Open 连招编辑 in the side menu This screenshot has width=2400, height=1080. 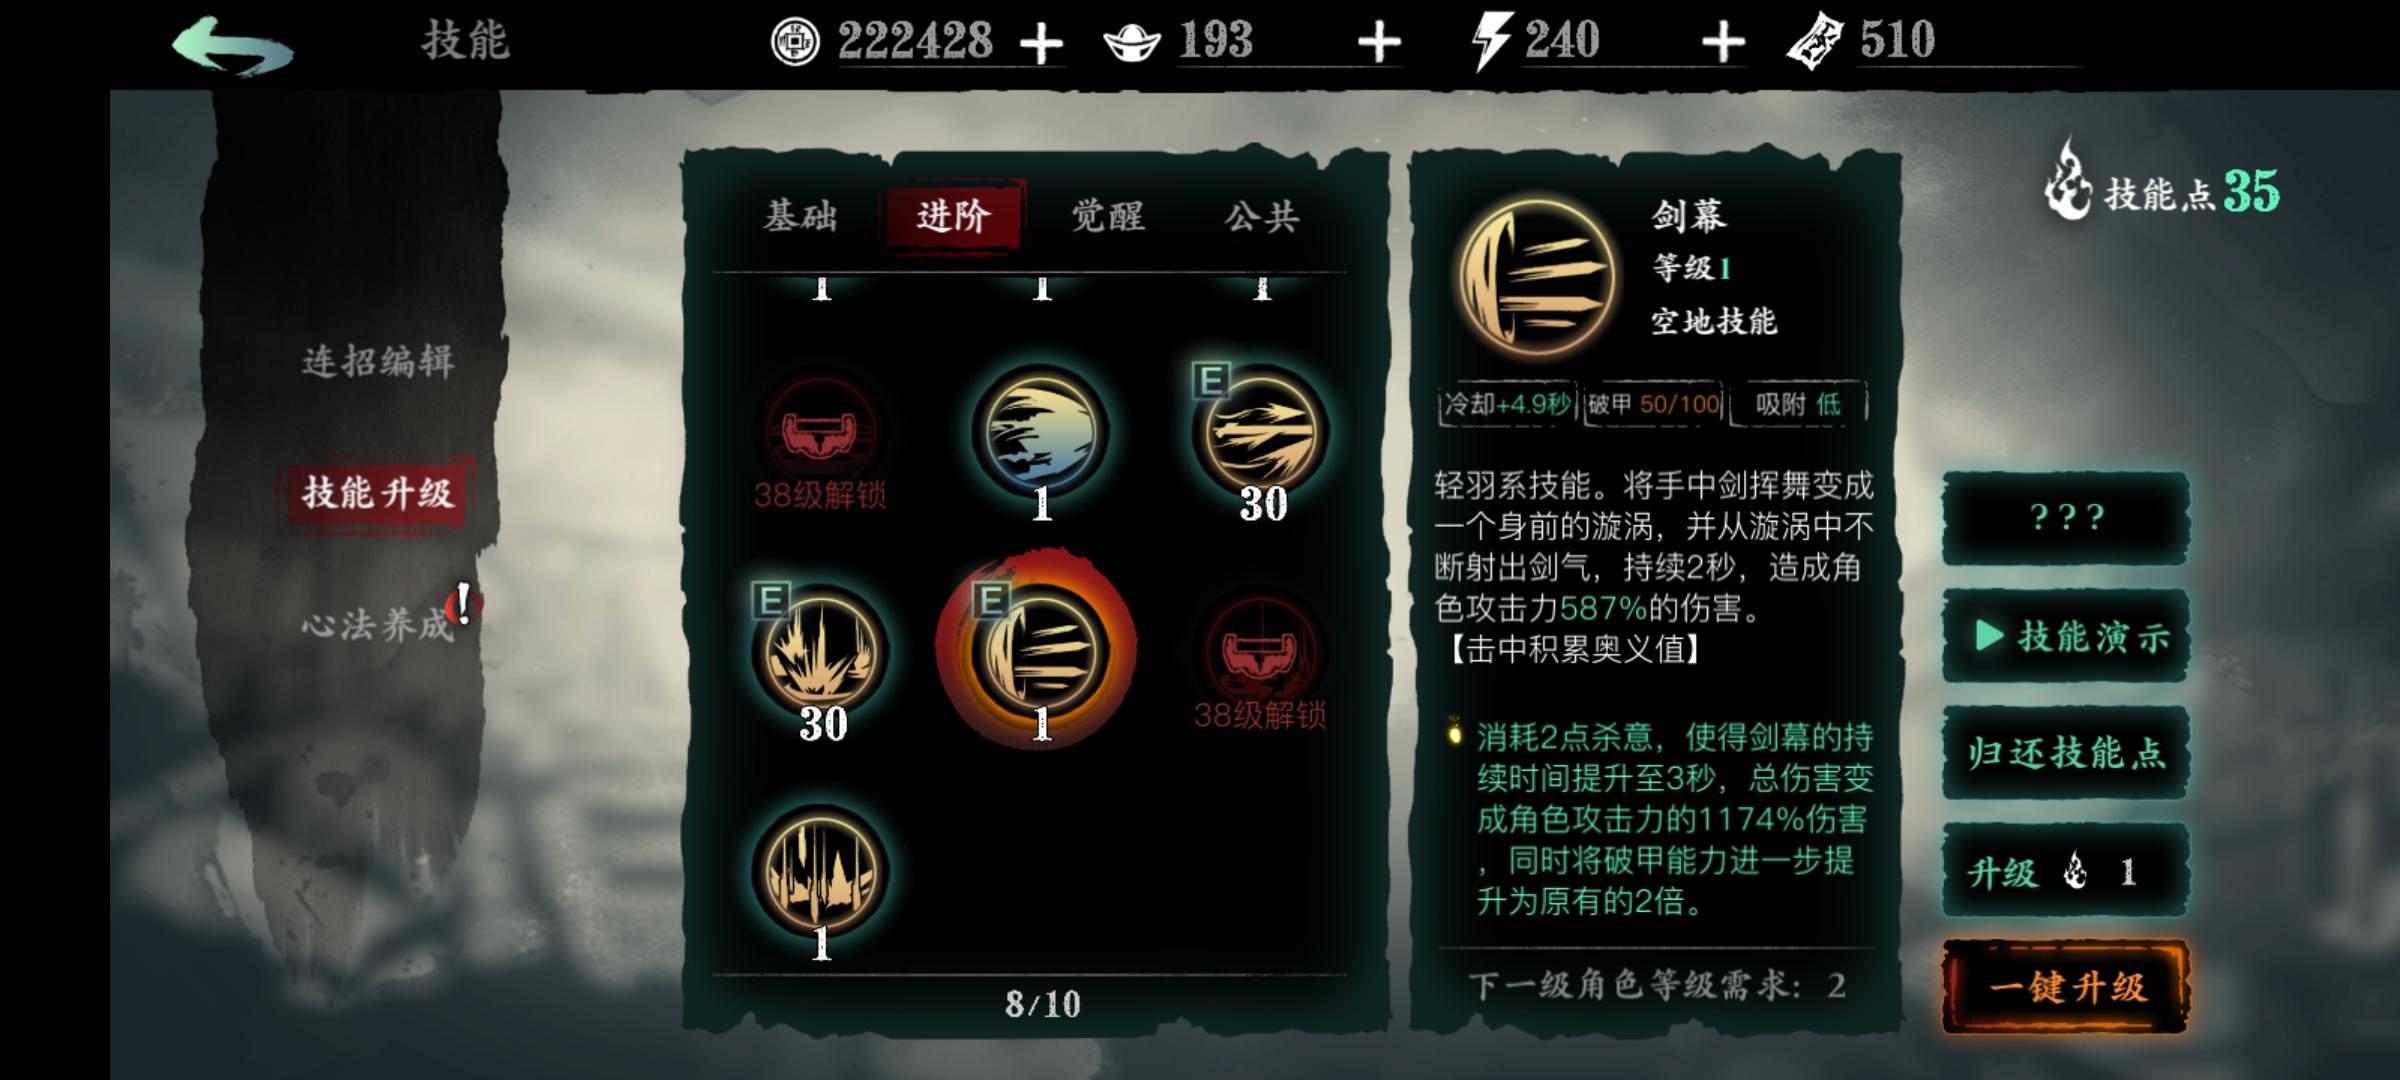[x=378, y=361]
